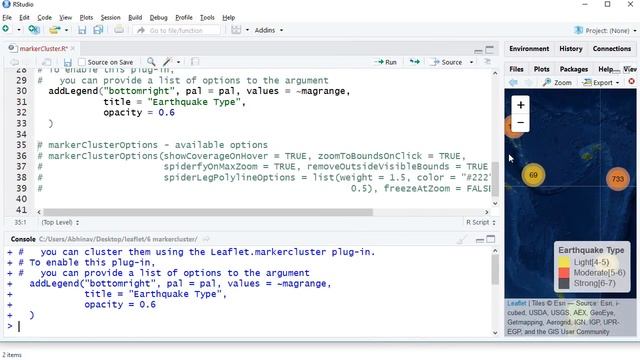The image size is (640, 360).
Task: Click the yellow 69 marker cluster
Action: pyautogui.click(x=533, y=175)
